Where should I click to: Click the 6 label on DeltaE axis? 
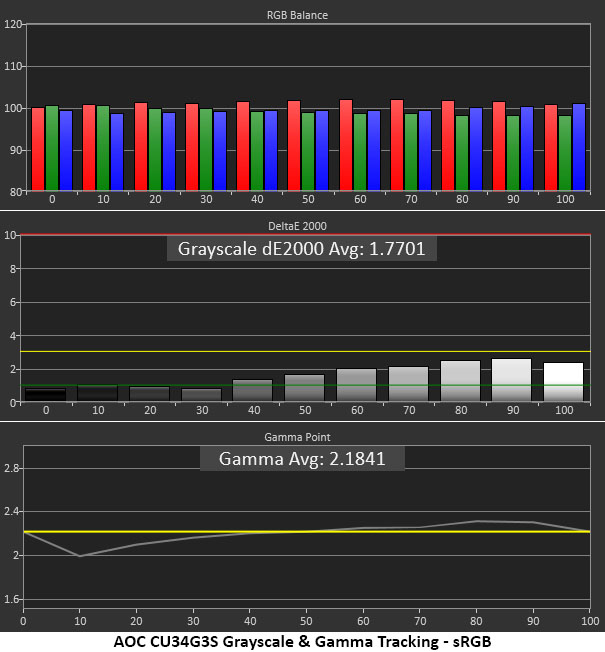click(x=13, y=302)
